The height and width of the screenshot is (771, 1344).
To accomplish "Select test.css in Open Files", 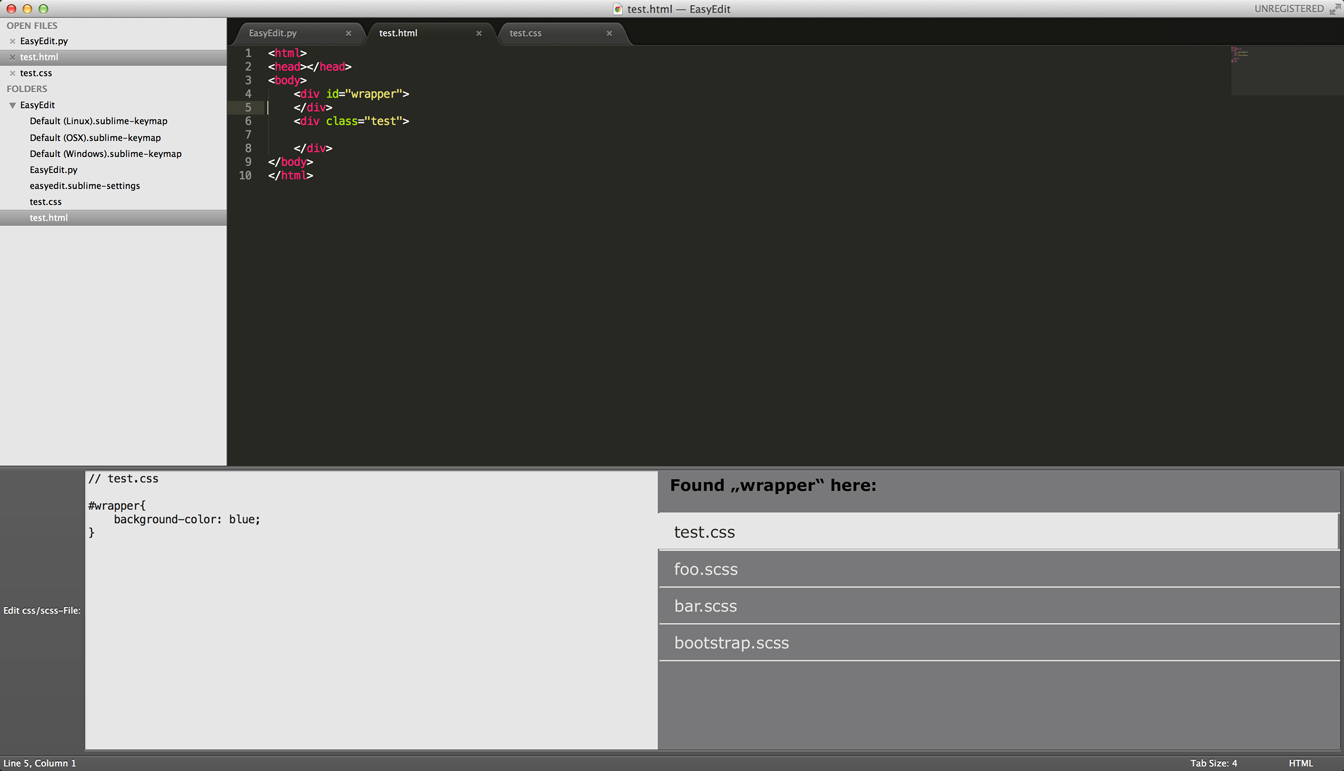I will point(36,73).
